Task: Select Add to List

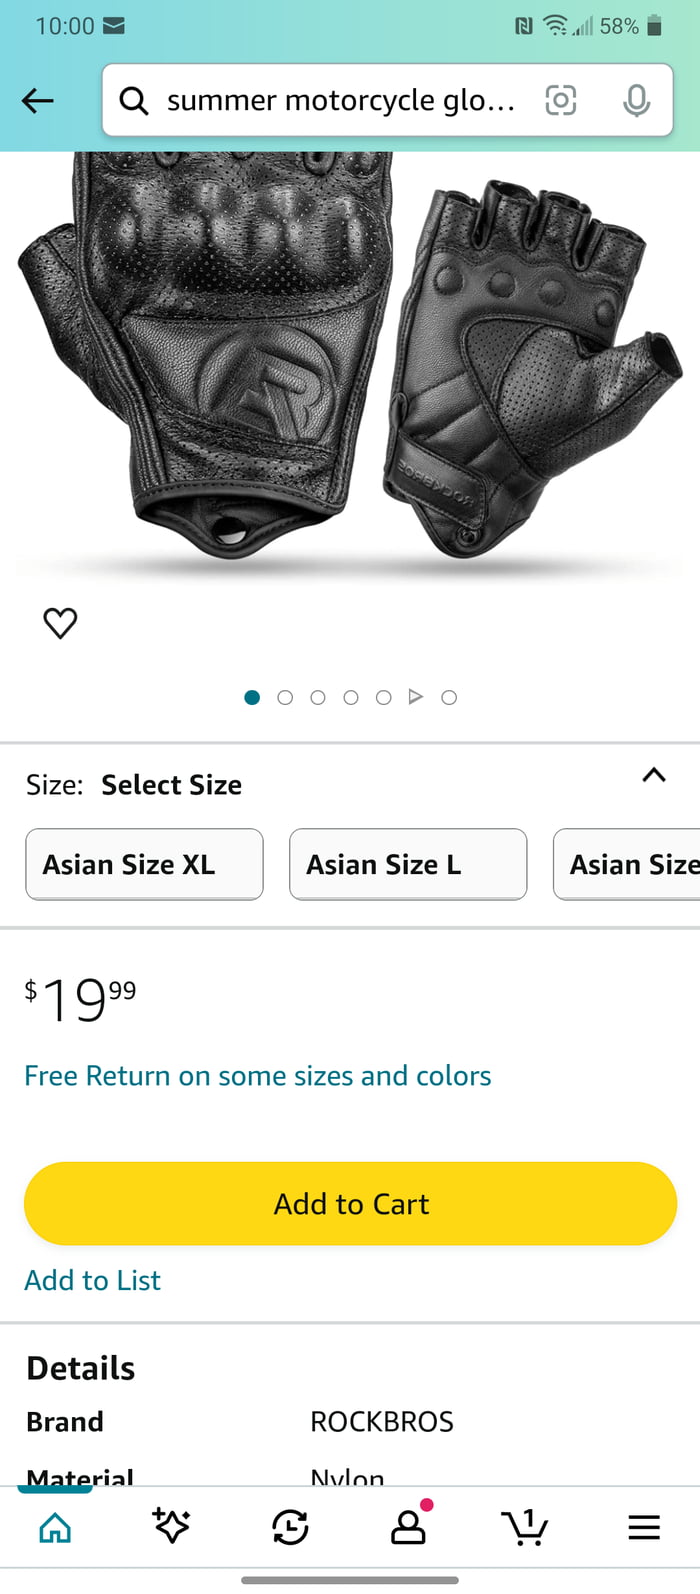Action: (92, 1280)
